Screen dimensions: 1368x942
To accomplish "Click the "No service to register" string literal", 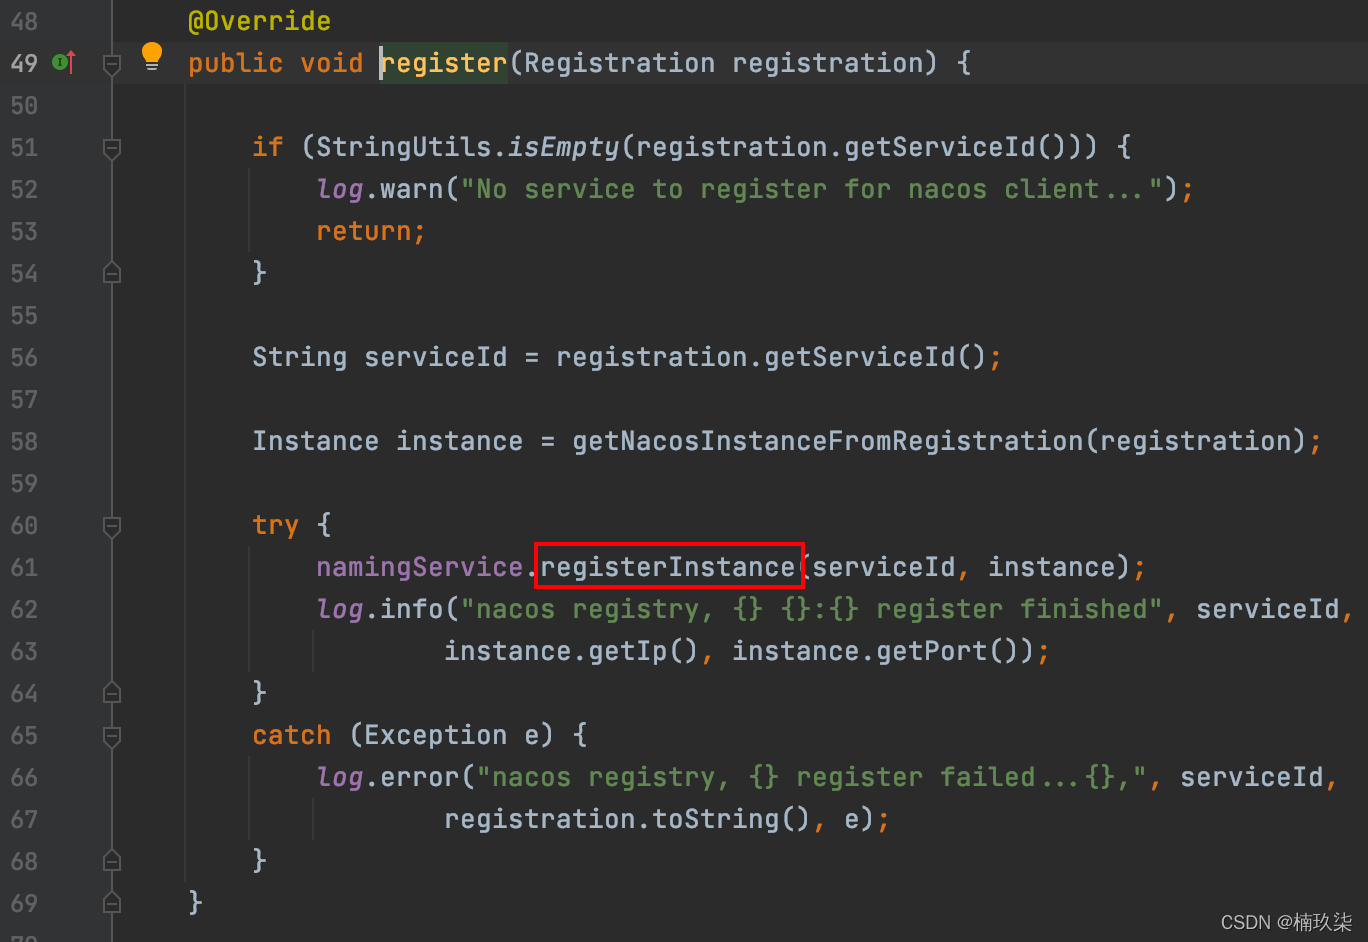I will [x=812, y=189].
